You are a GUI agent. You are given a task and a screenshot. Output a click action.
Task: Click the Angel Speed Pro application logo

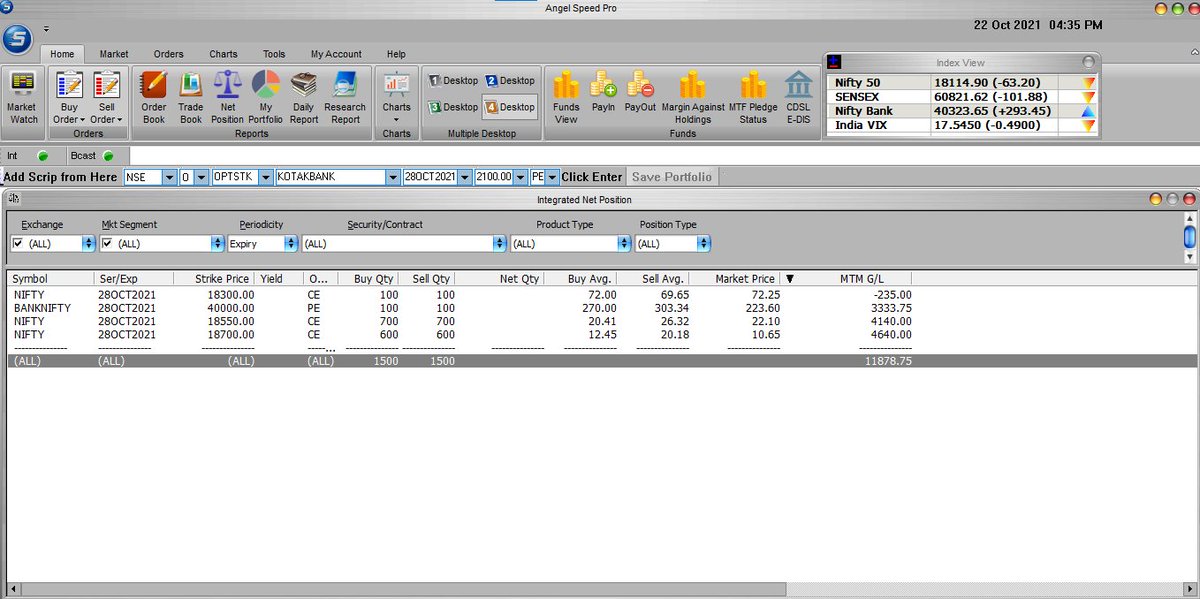(x=17, y=41)
